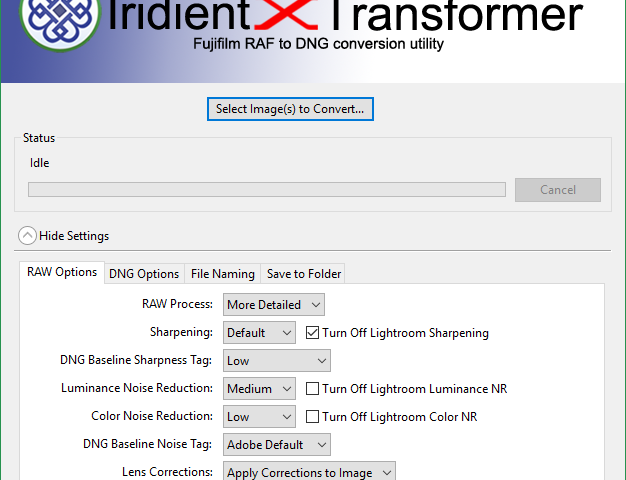Open DNG Baseline Noise Tag dropdown

(277, 444)
